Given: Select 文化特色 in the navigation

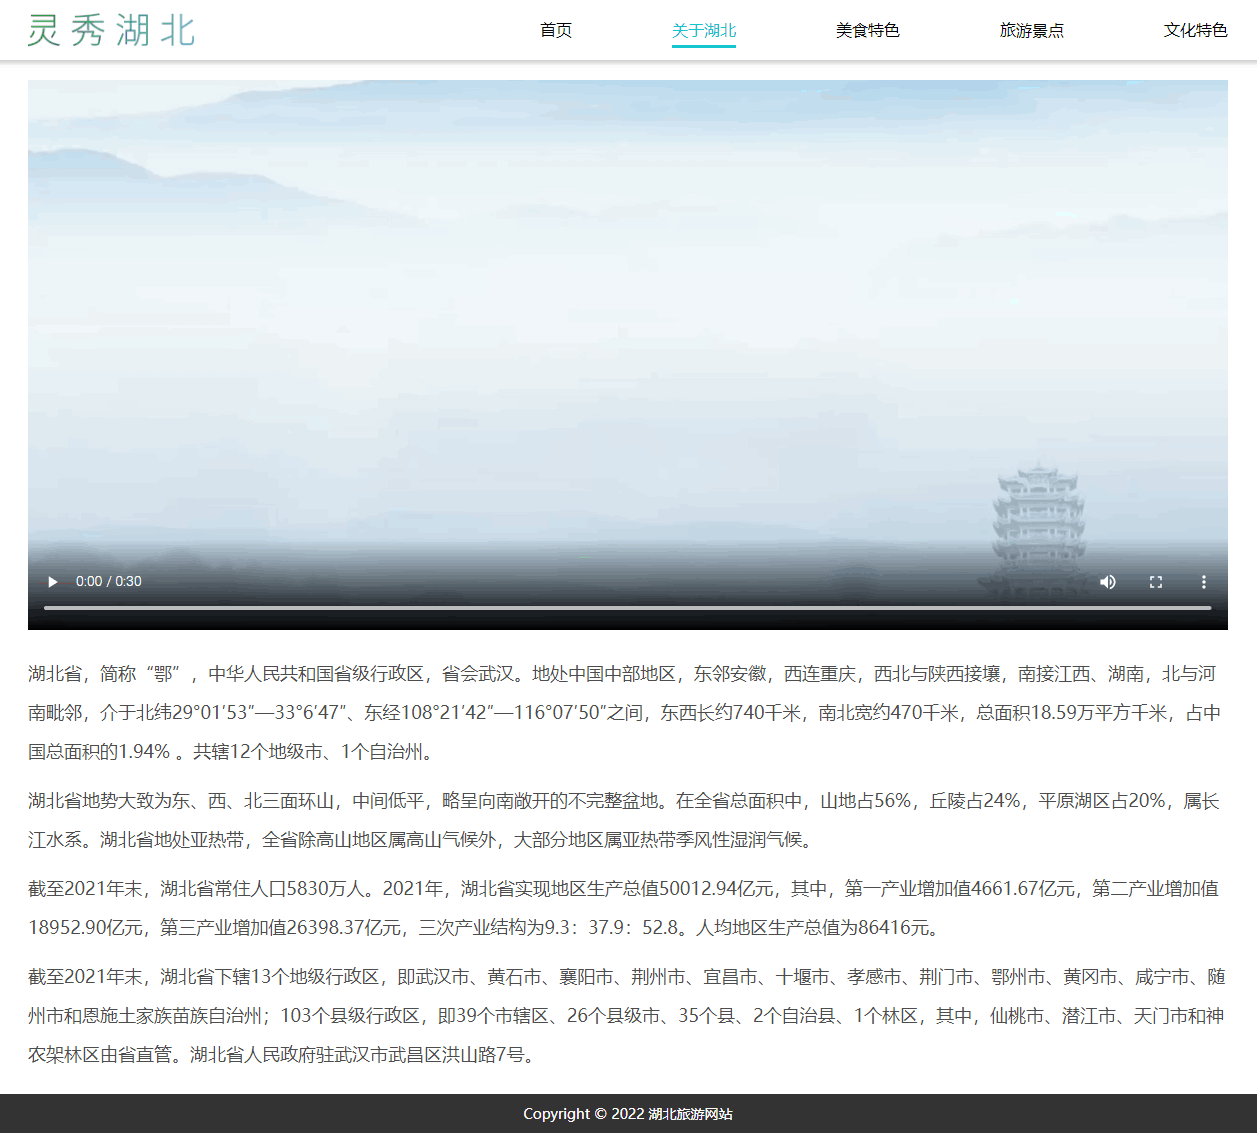Looking at the screenshot, I should pos(1196,31).
